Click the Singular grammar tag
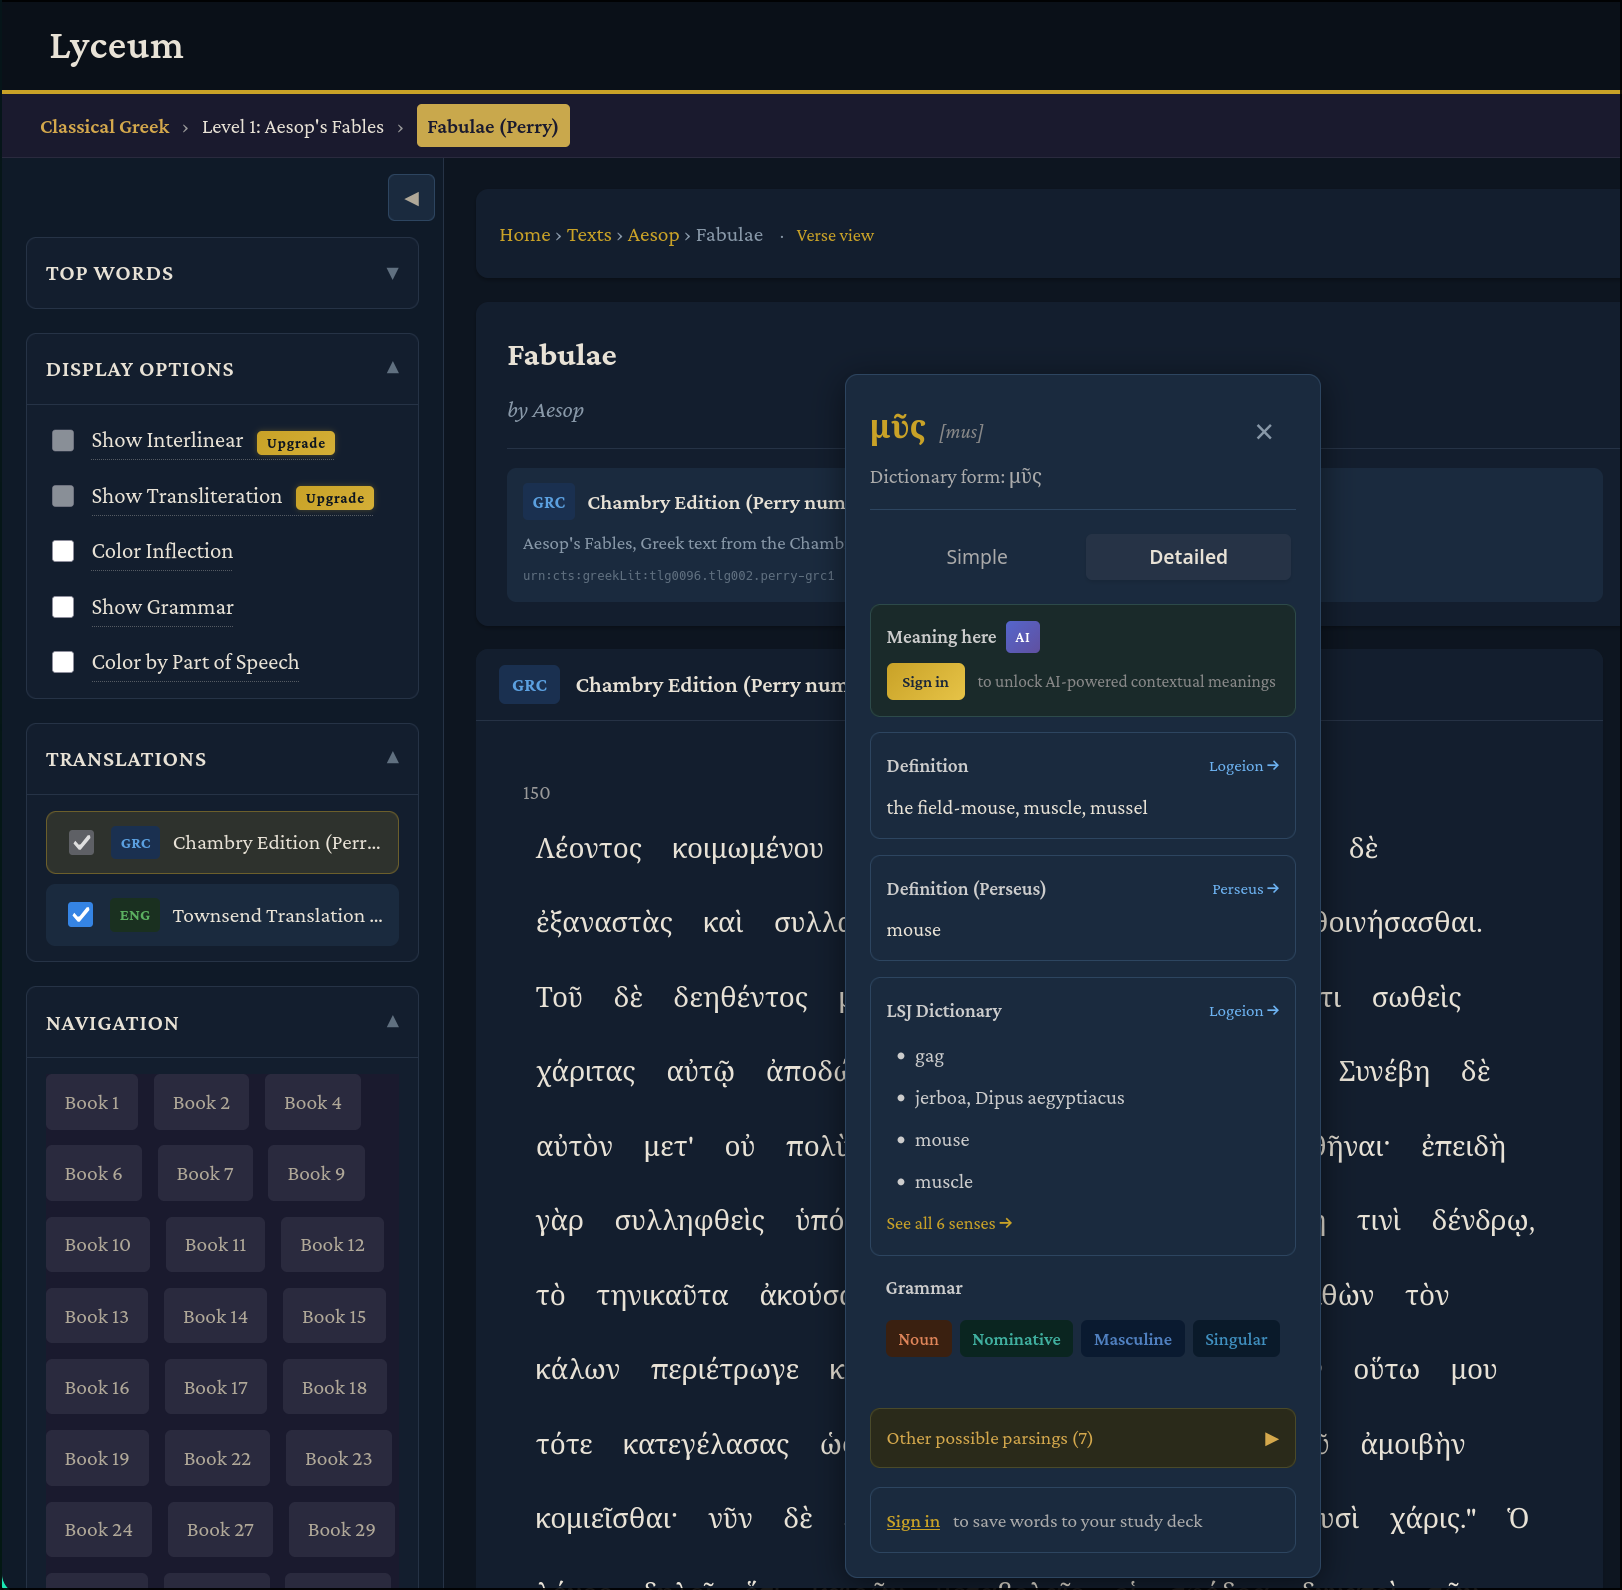 [1235, 1340]
